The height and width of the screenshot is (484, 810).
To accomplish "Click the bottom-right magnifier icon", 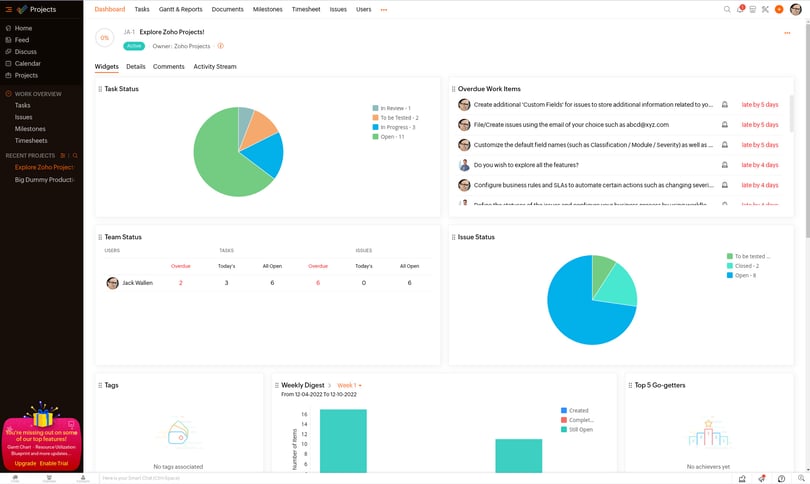I will pos(801,478).
